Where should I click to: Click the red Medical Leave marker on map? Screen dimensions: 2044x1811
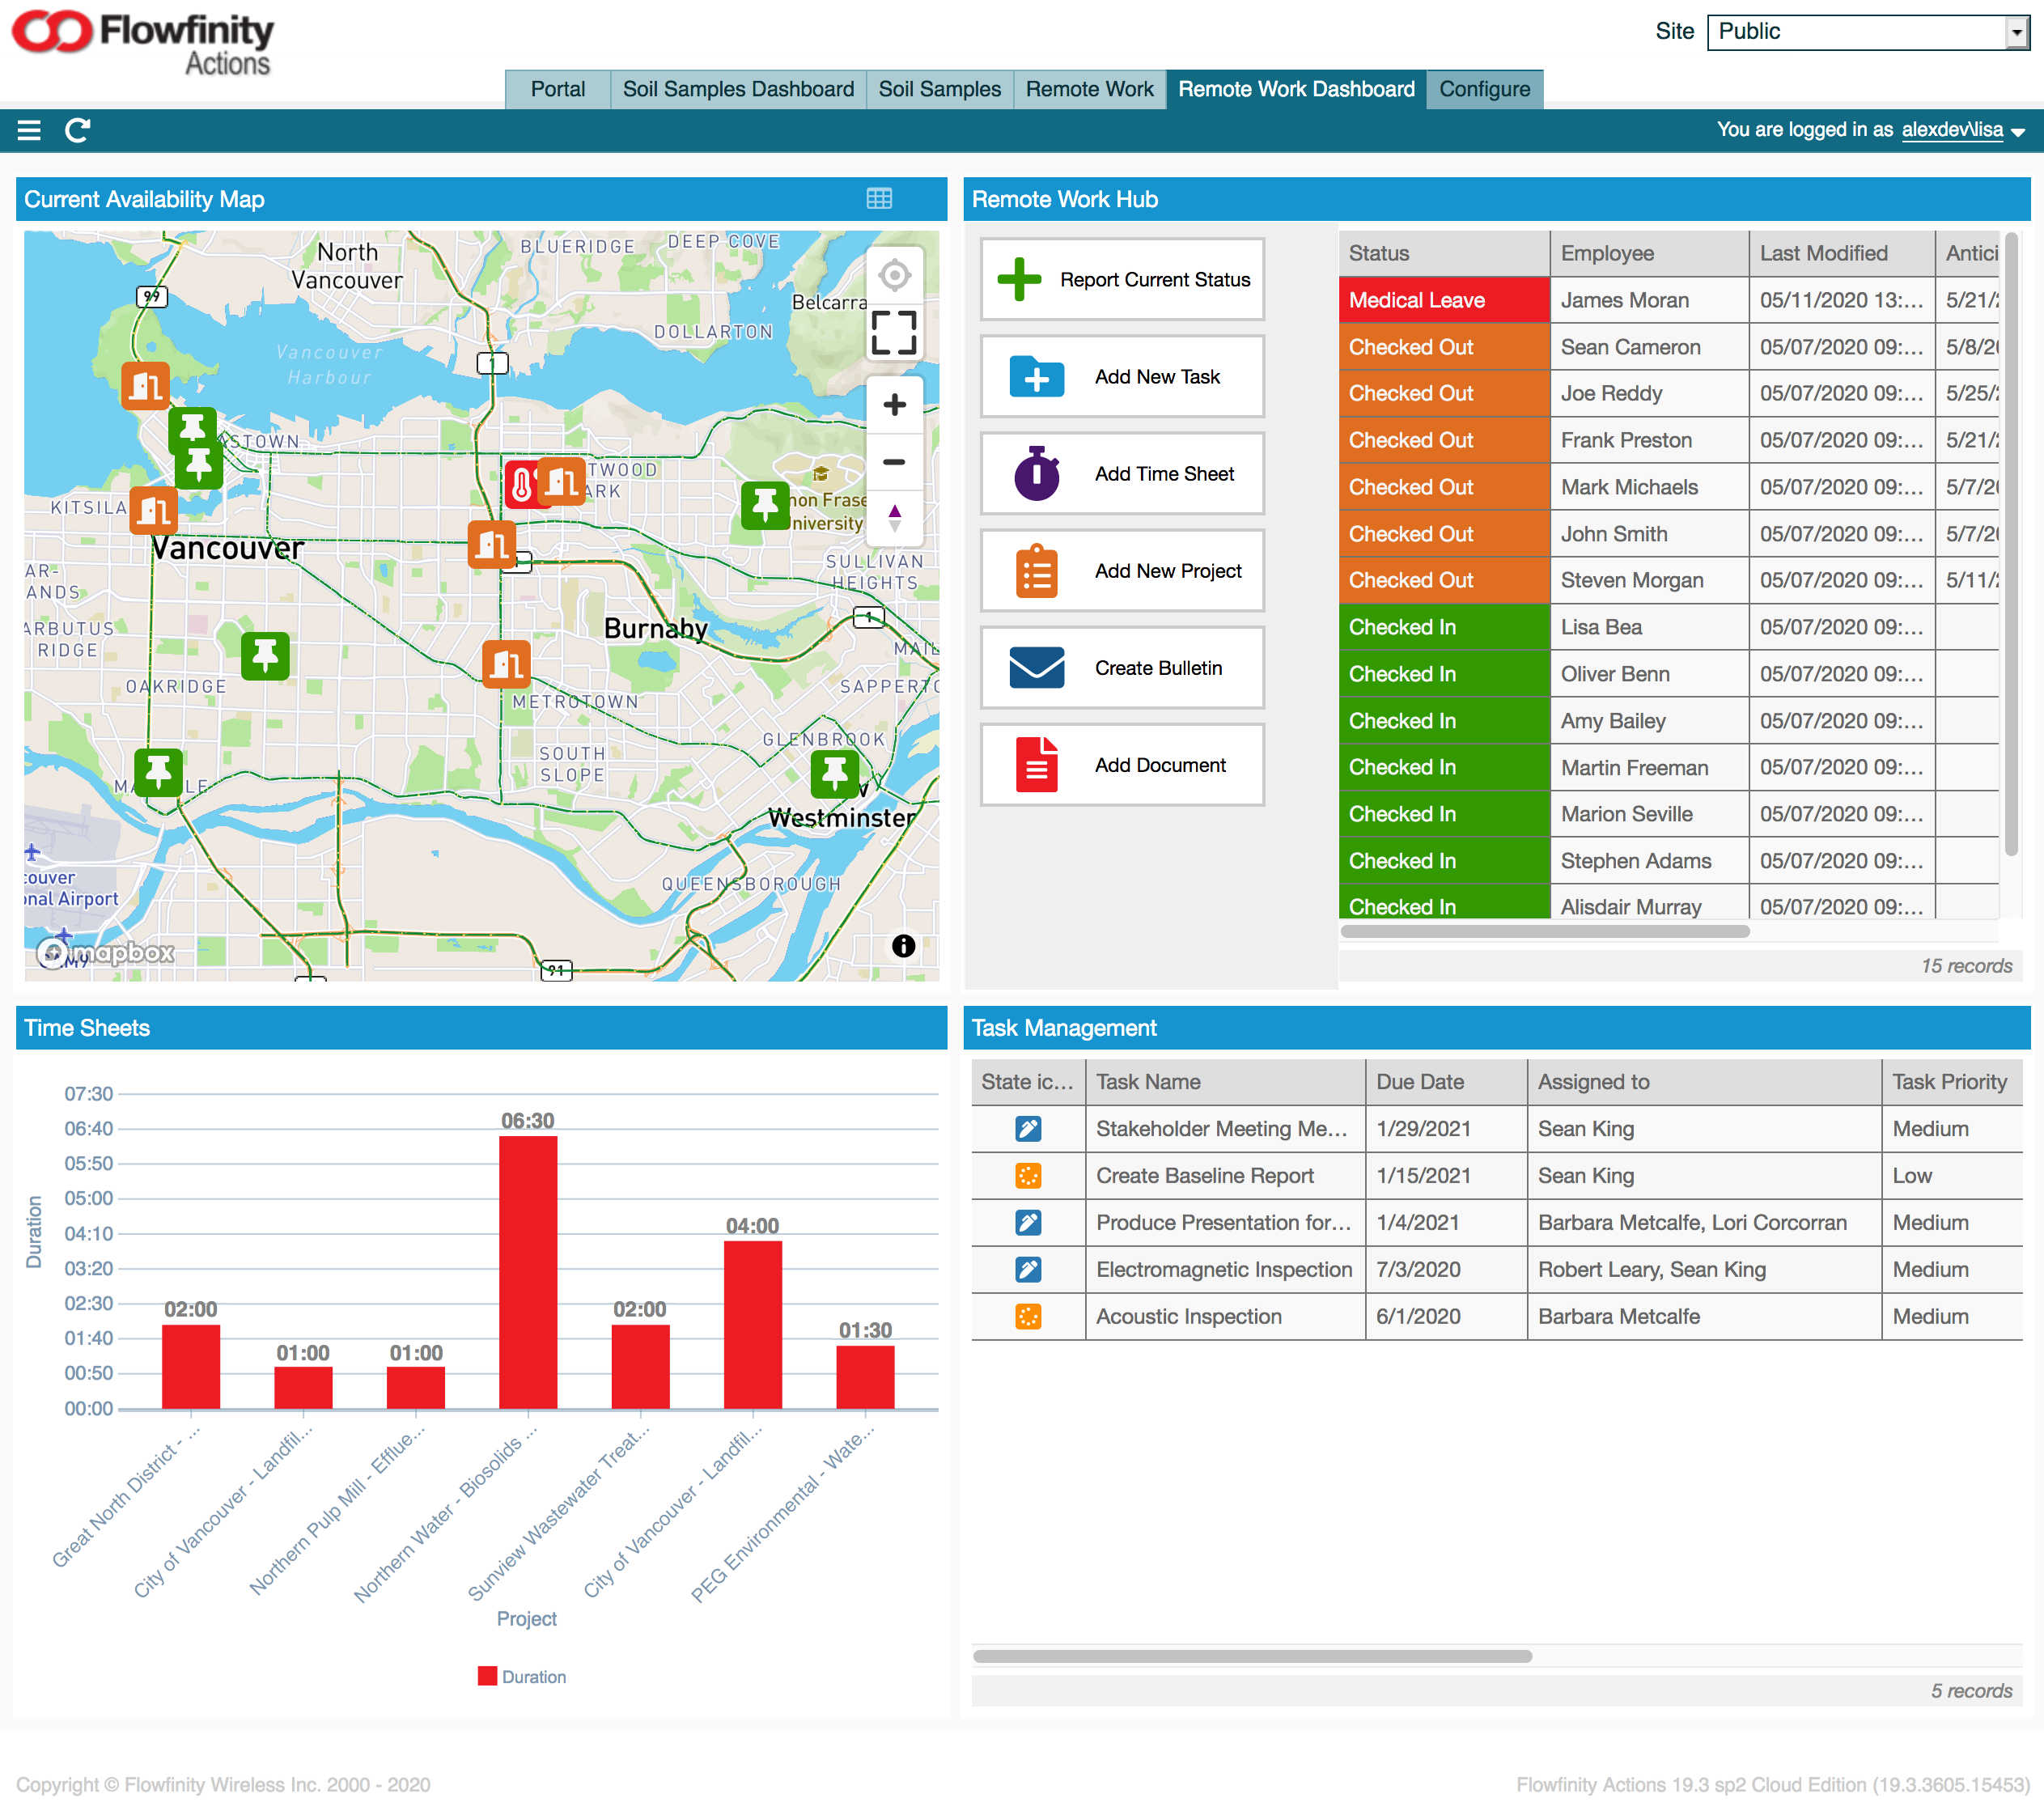pyautogui.click(x=522, y=486)
